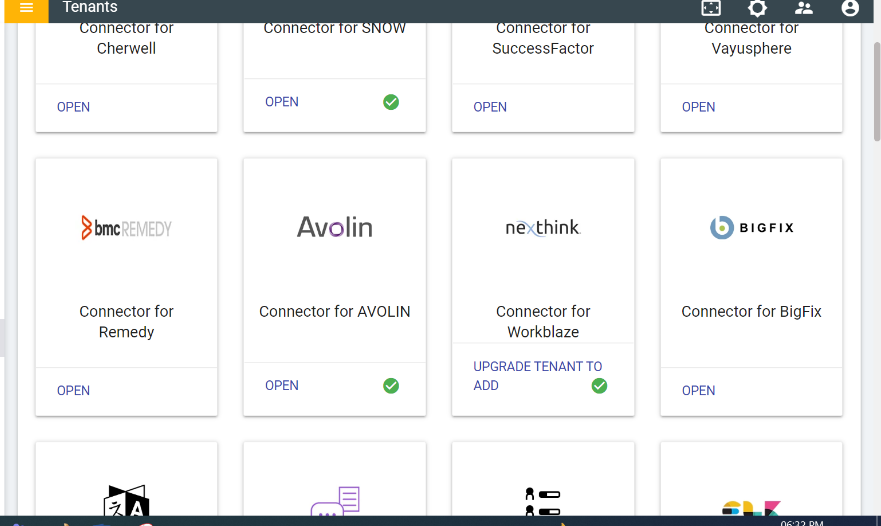881x526 pixels.
Task: Click Upgrade Tenant To Add for Workblaze
Action: pyautogui.click(x=537, y=376)
